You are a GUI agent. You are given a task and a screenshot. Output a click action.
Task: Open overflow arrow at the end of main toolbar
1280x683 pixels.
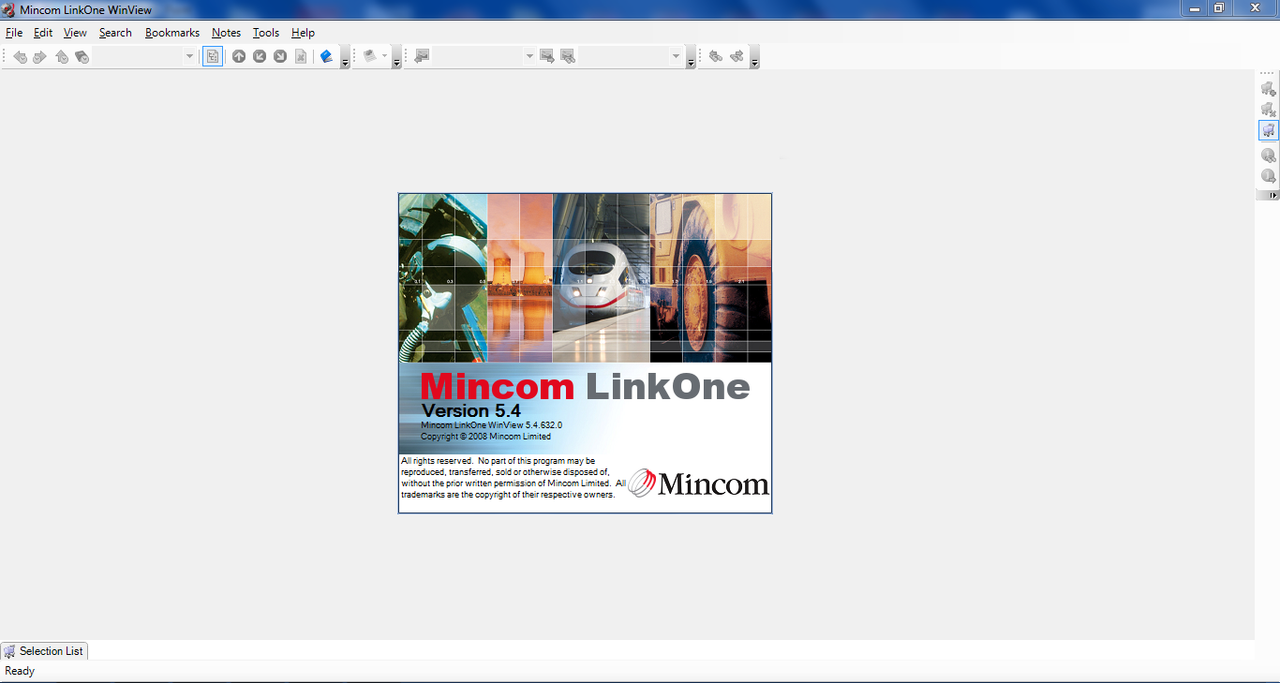pos(754,58)
